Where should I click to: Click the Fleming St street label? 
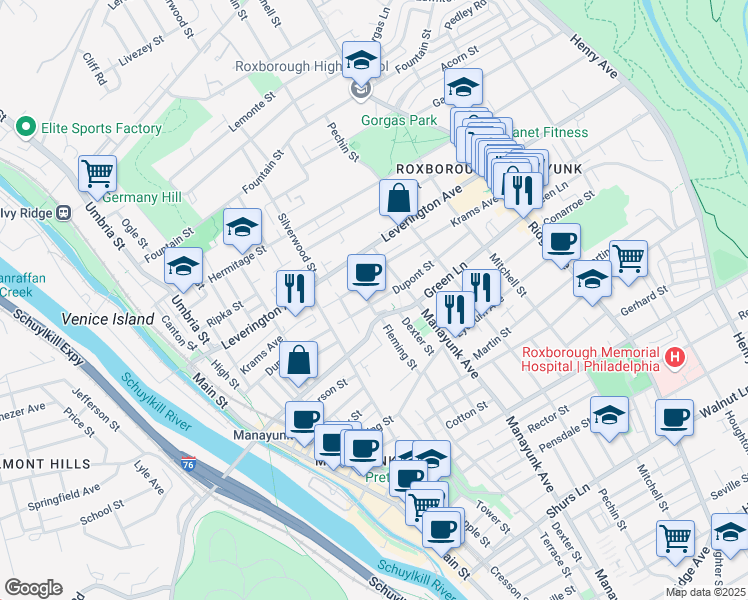[400, 347]
